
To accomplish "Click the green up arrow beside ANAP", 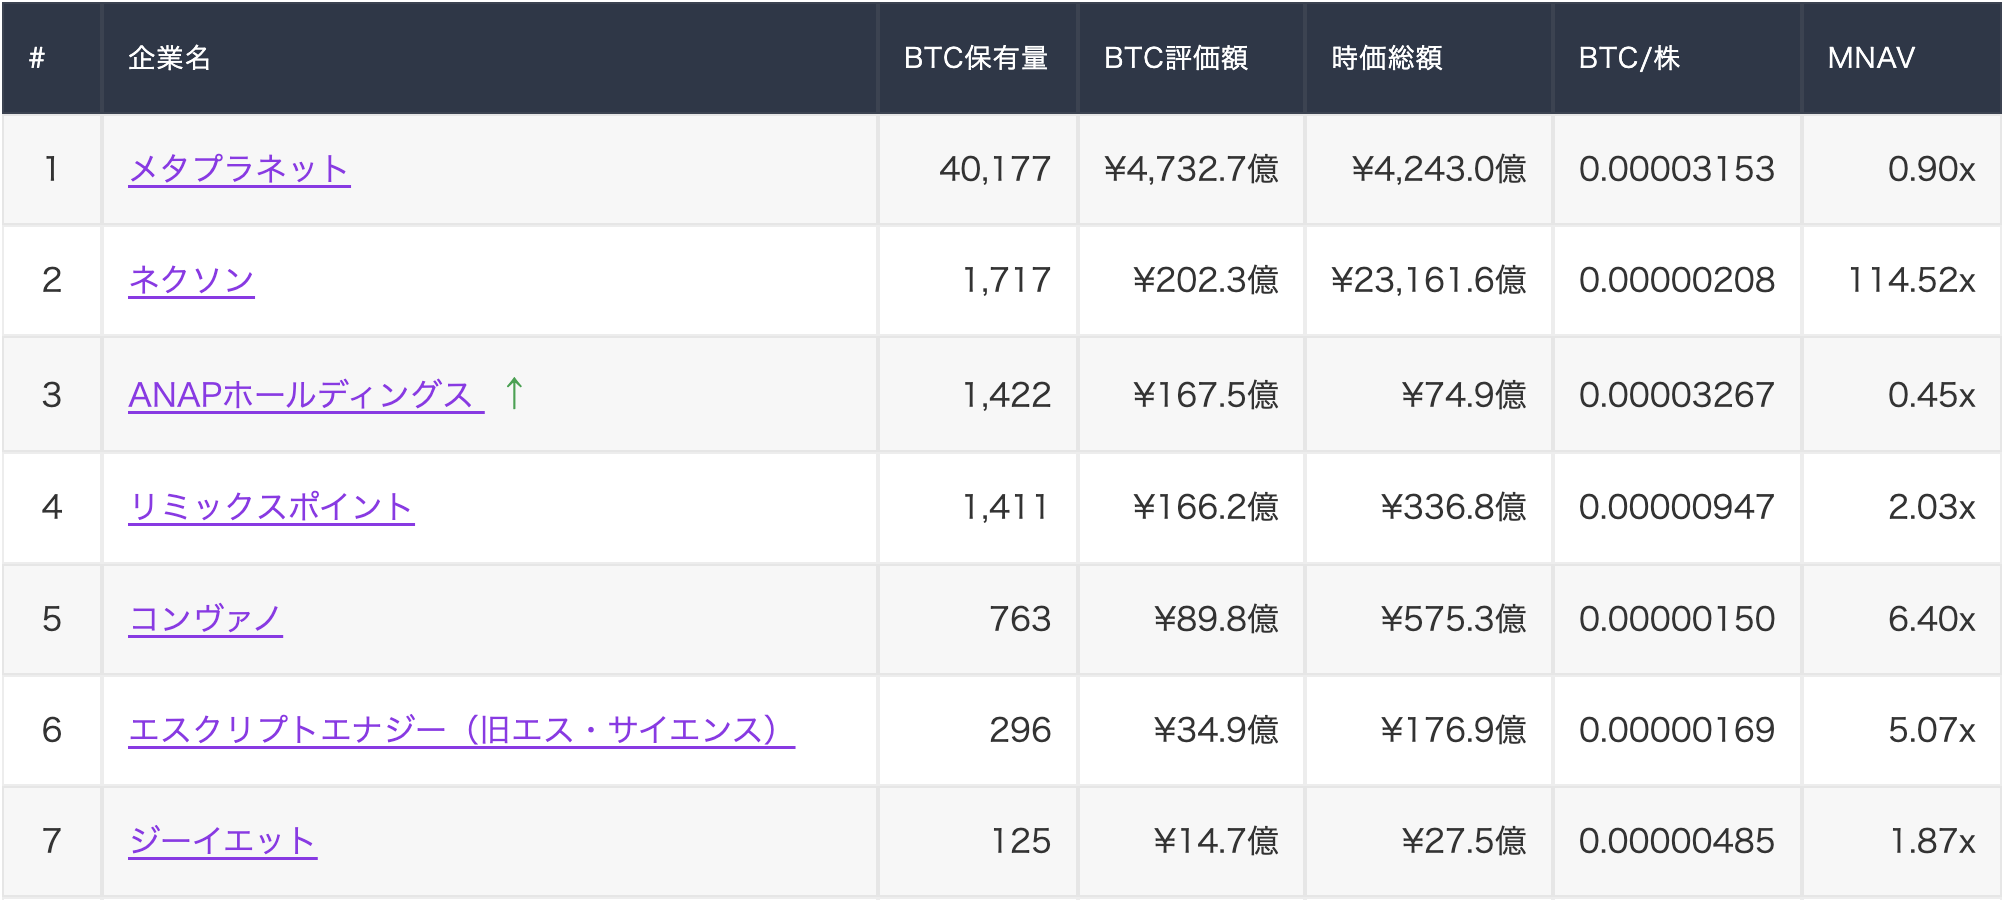I will [x=514, y=393].
